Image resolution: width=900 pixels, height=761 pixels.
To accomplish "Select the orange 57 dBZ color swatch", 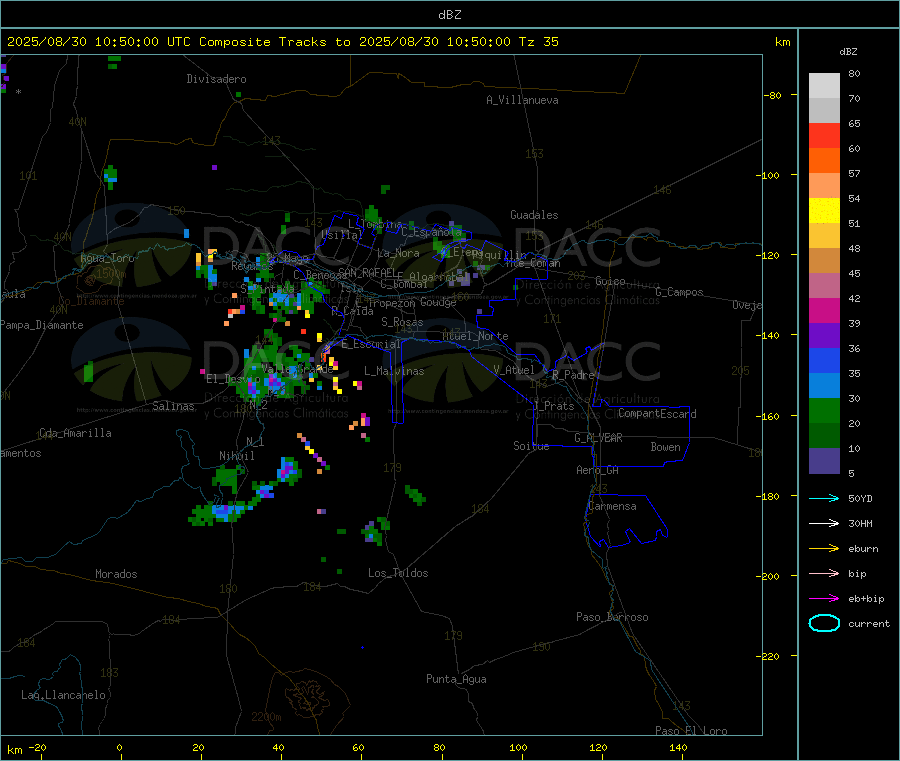I will pos(824,161).
